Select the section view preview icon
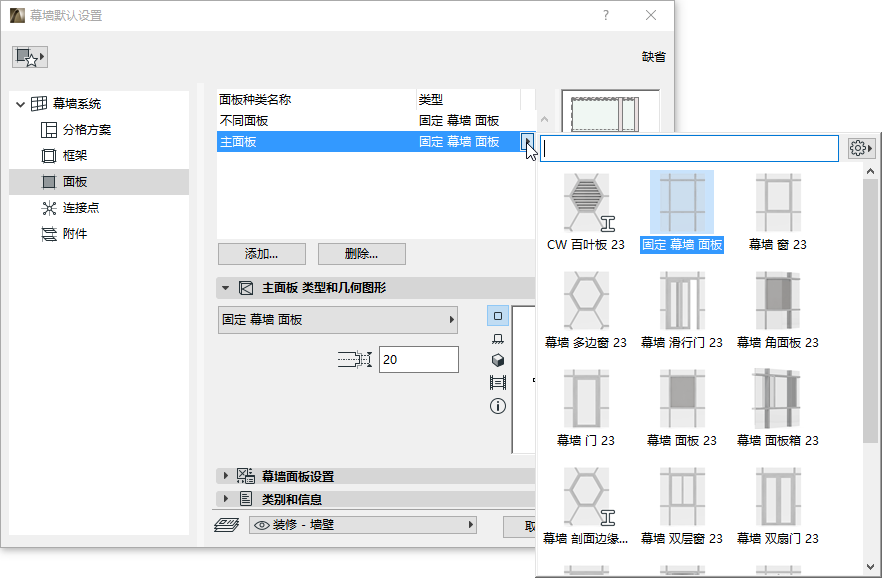This screenshot has width=882, height=578. pyautogui.click(x=498, y=383)
